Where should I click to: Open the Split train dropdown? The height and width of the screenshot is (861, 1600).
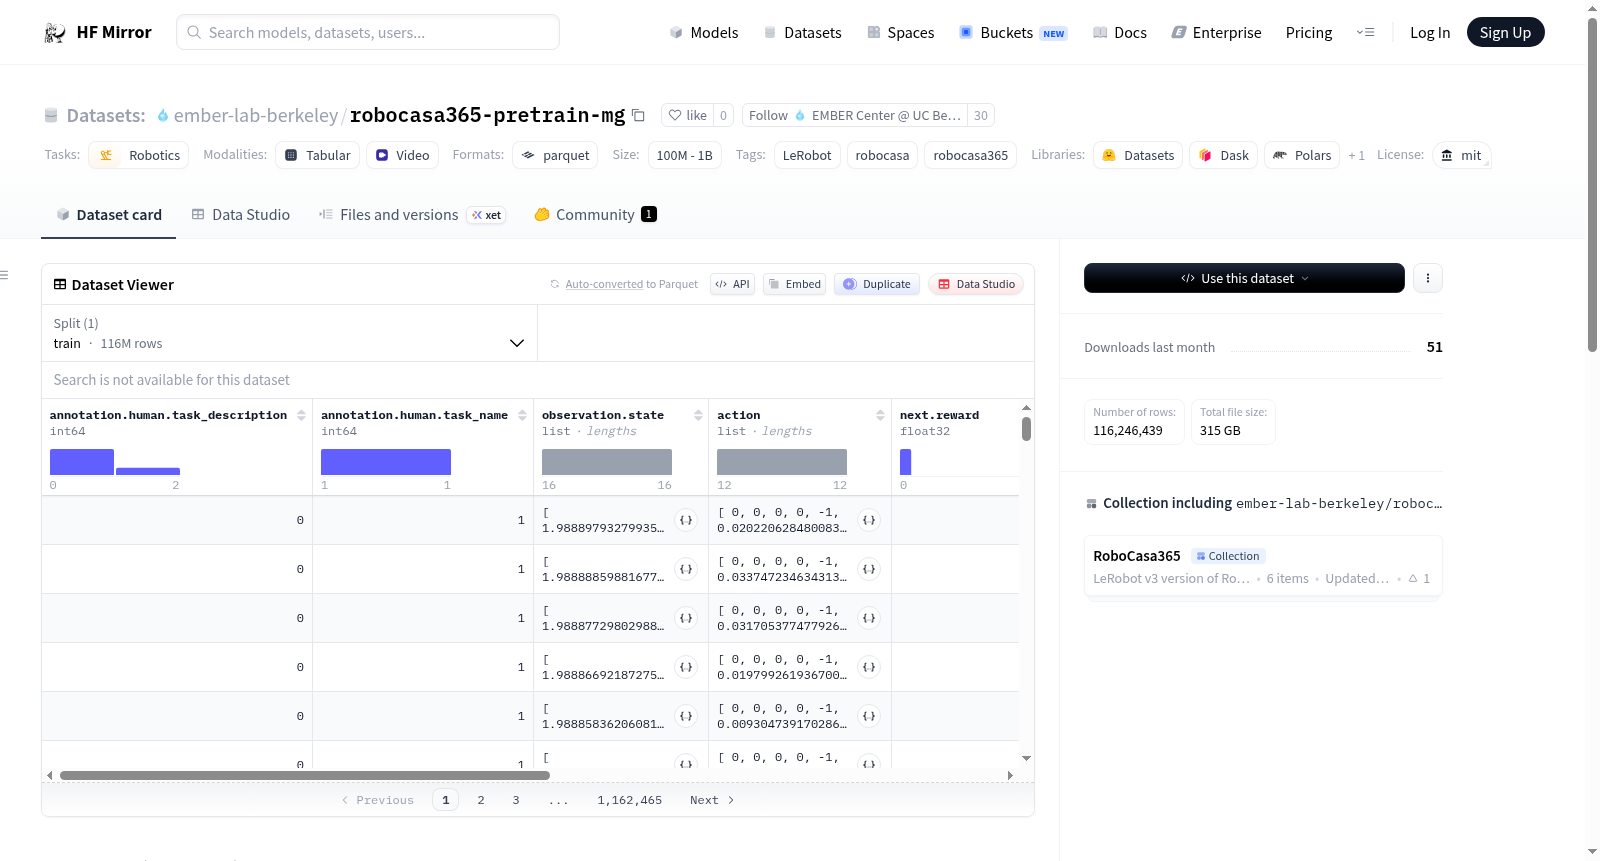290,333
